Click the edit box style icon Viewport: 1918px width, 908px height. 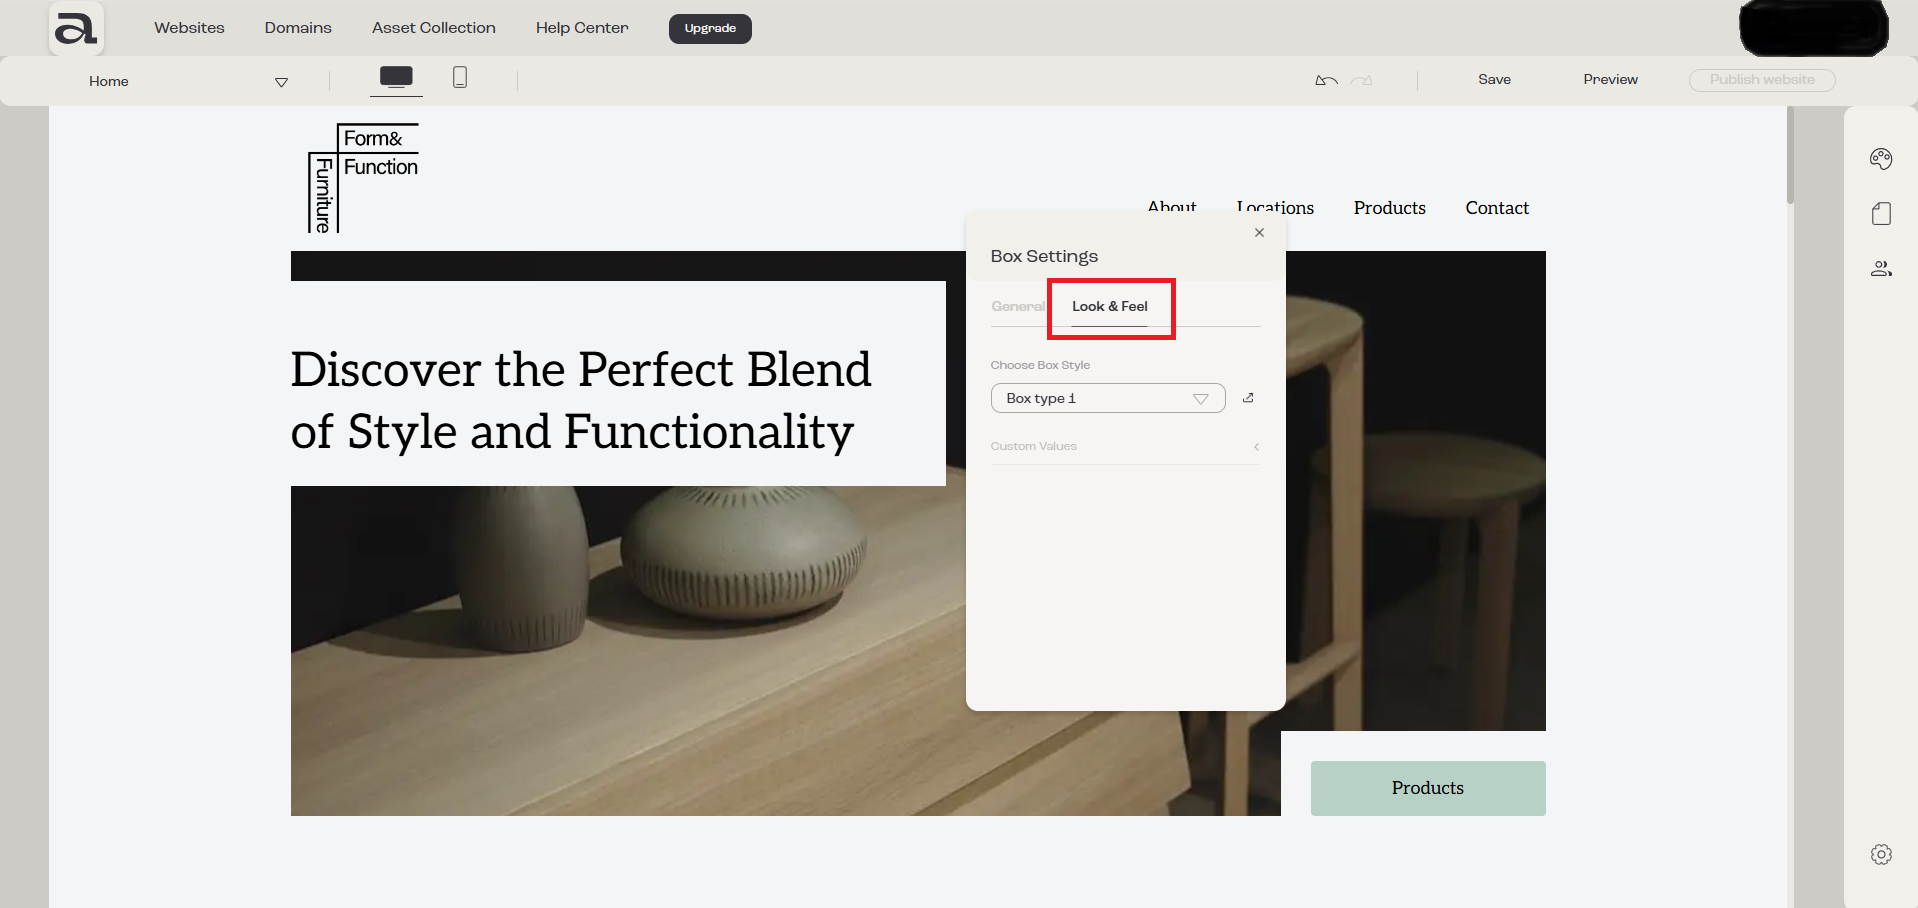click(1248, 398)
